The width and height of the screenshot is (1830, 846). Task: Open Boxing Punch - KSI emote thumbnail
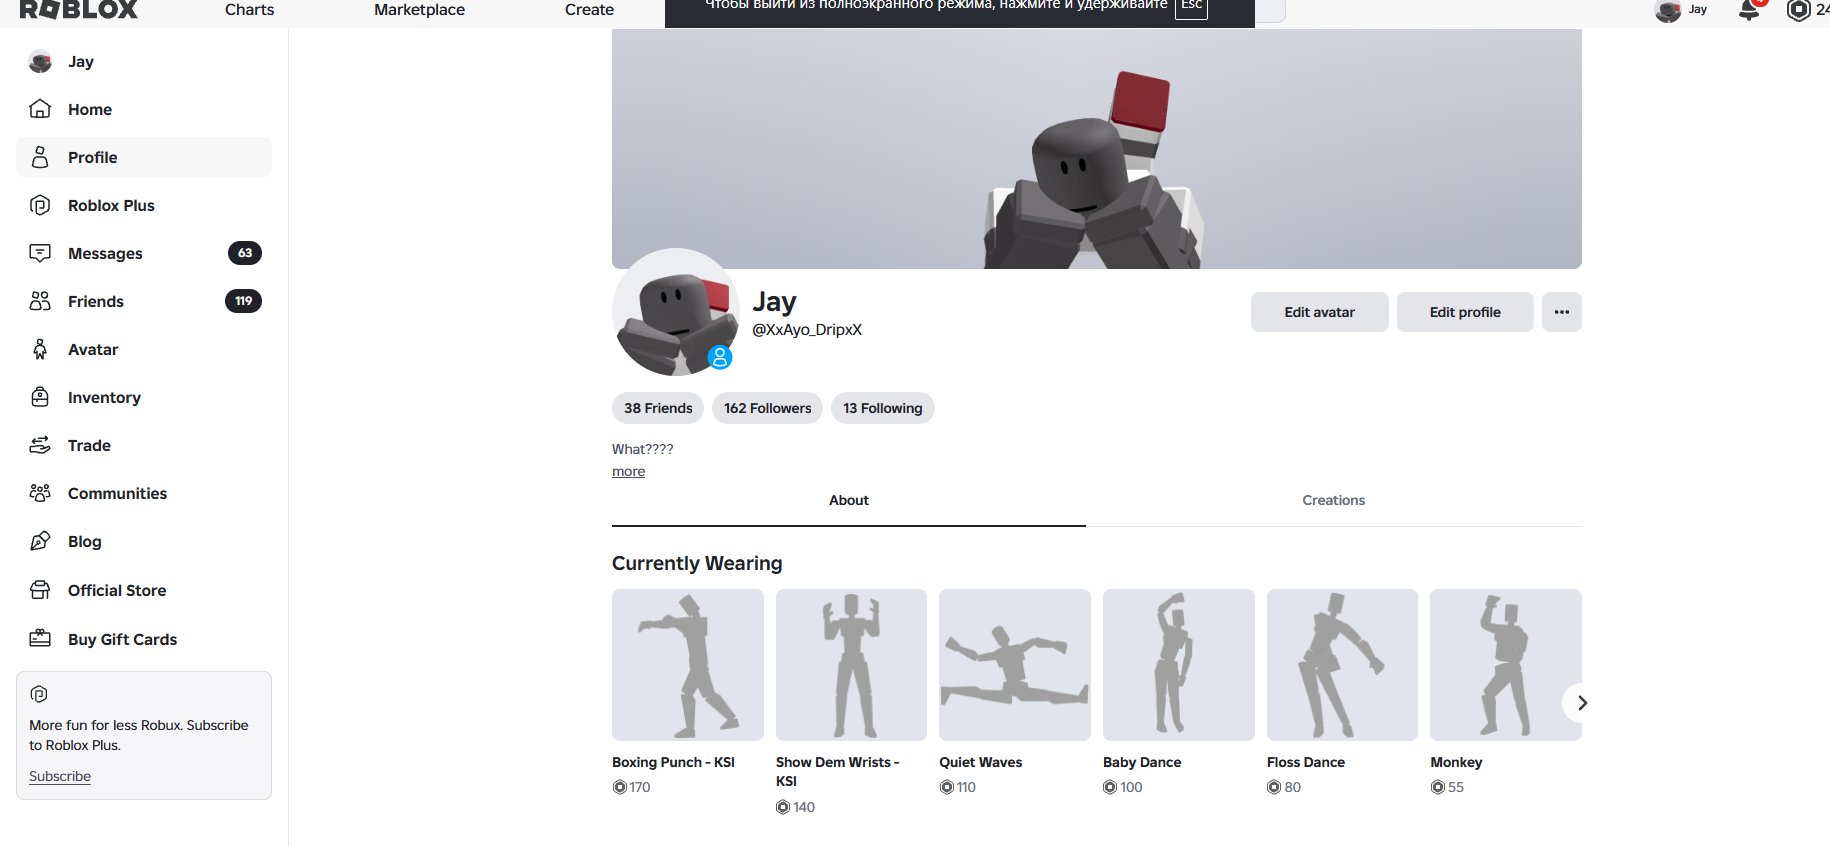pyautogui.click(x=688, y=665)
